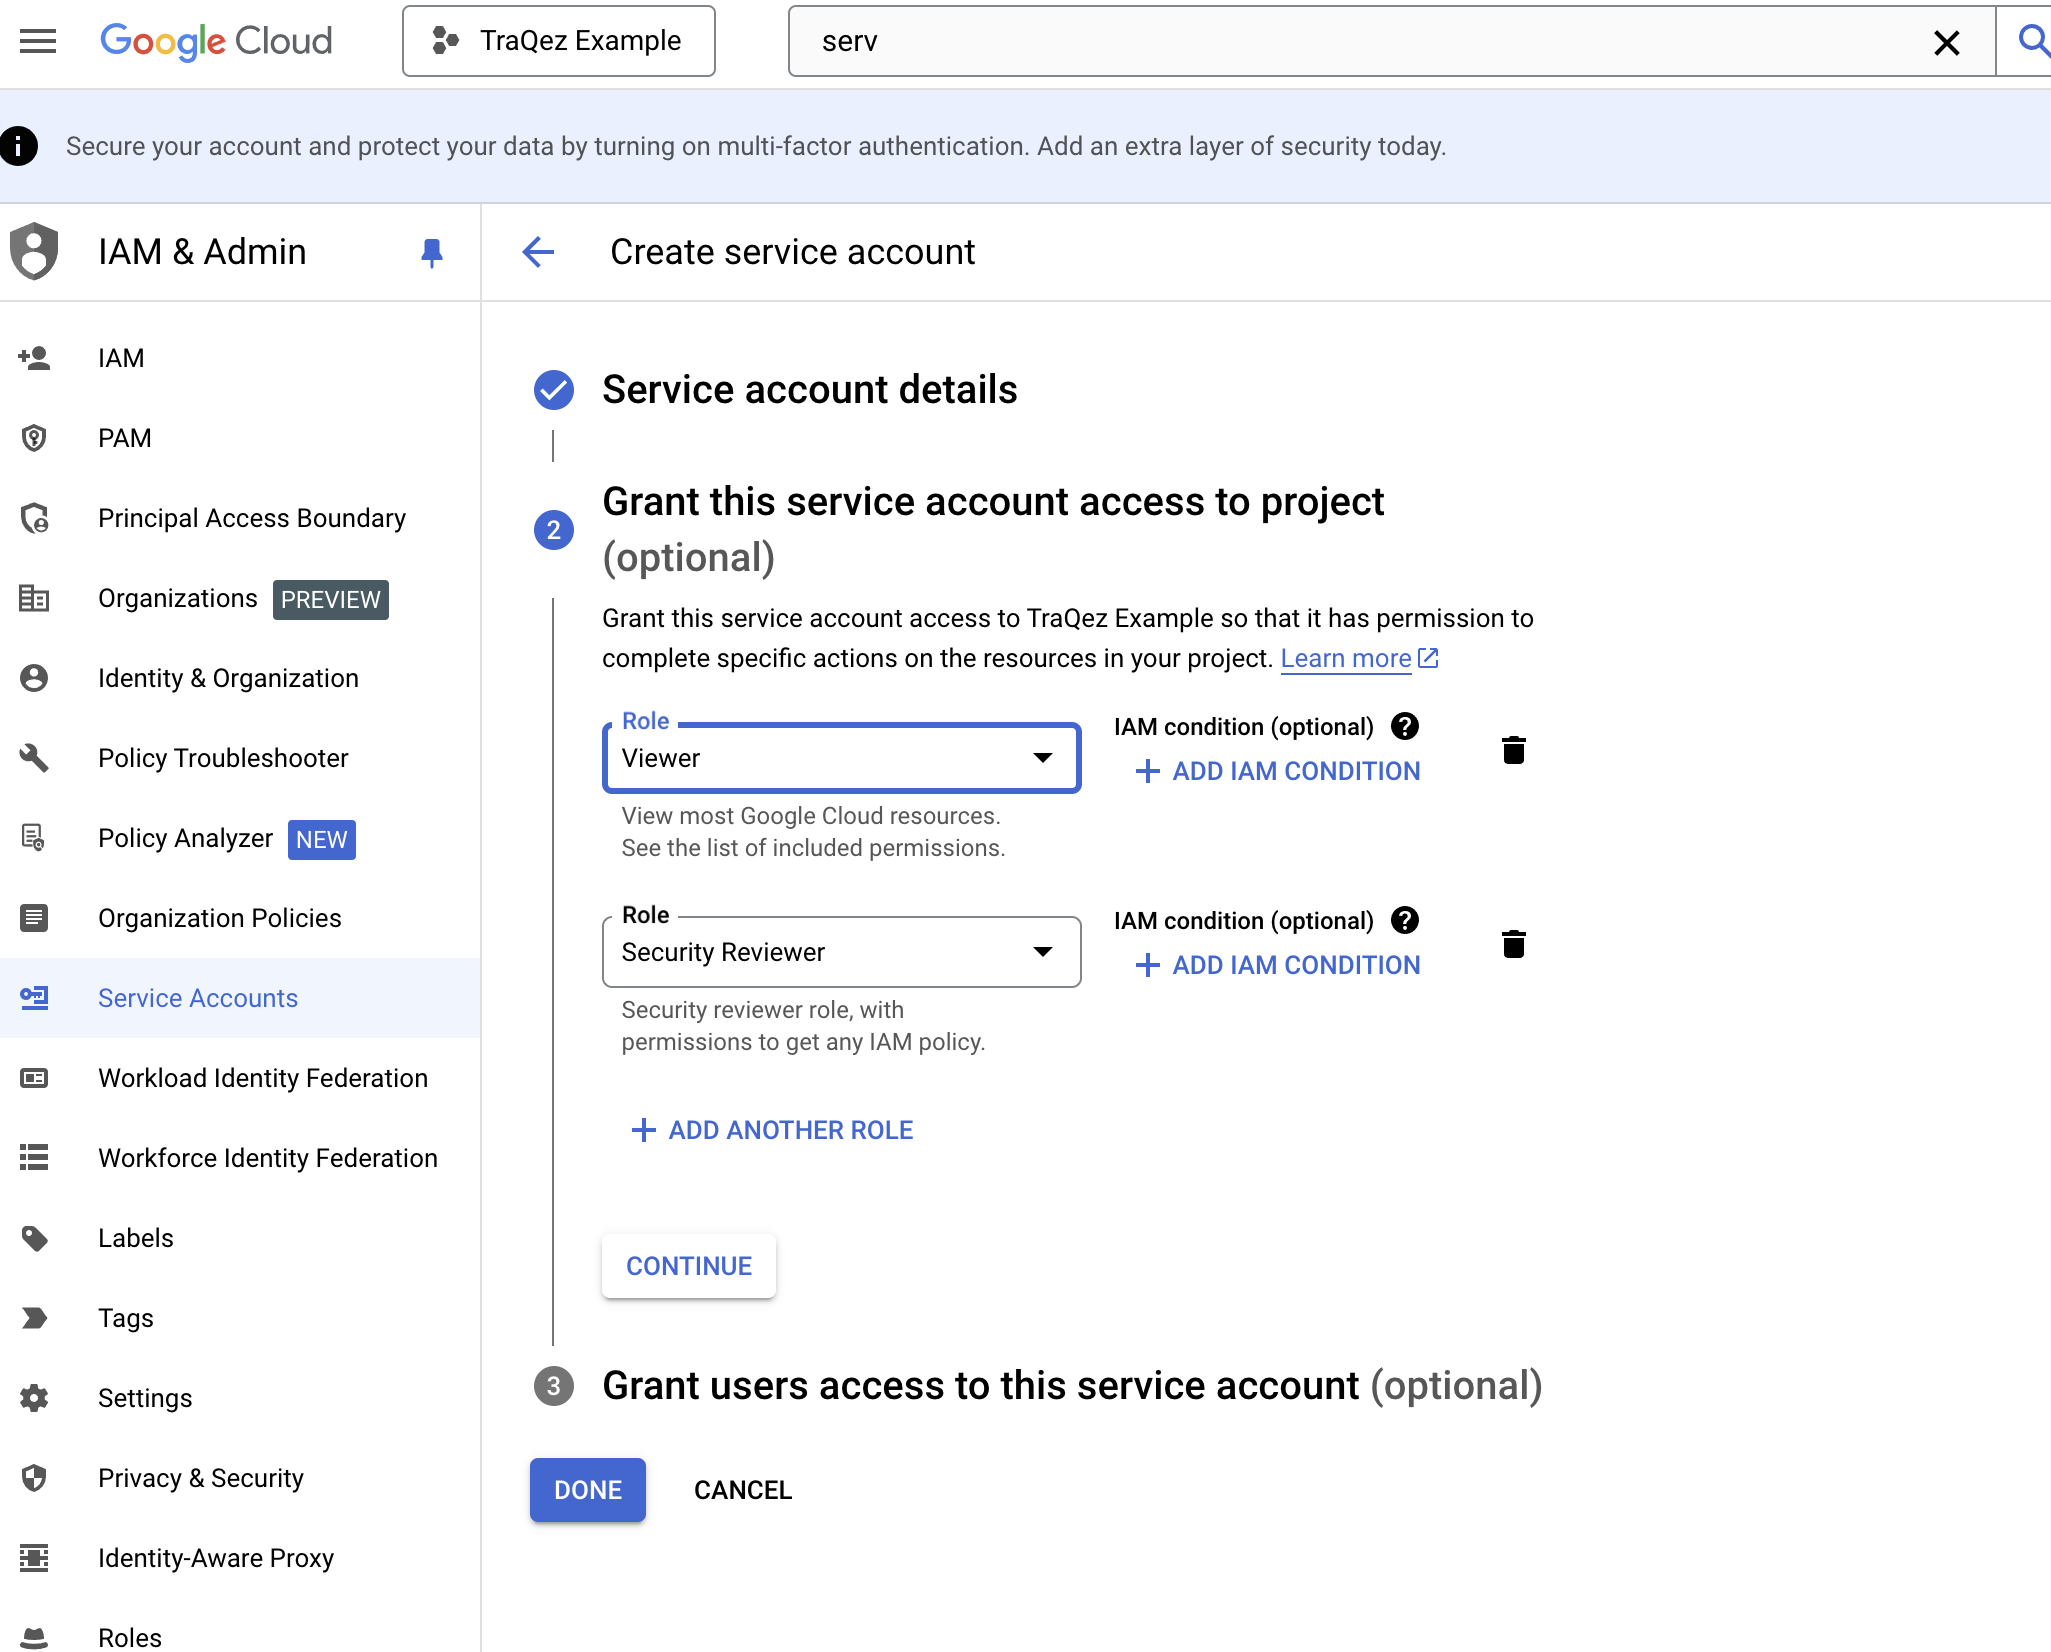The width and height of the screenshot is (2051, 1652).
Task: Click the Learn more link
Action: (1345, 659)
